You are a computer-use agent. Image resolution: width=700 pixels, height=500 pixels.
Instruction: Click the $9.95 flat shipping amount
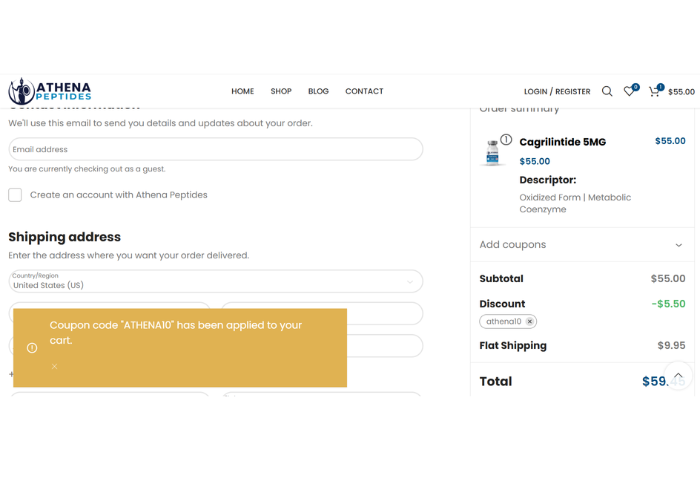coord(671,345)
